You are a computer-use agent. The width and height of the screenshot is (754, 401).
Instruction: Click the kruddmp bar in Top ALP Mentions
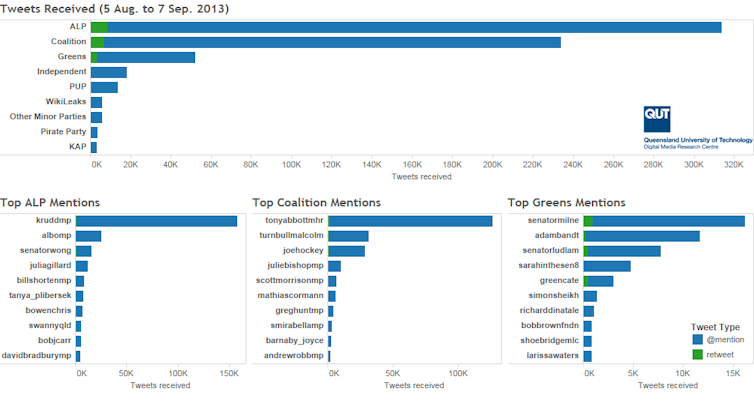(156, 221)
